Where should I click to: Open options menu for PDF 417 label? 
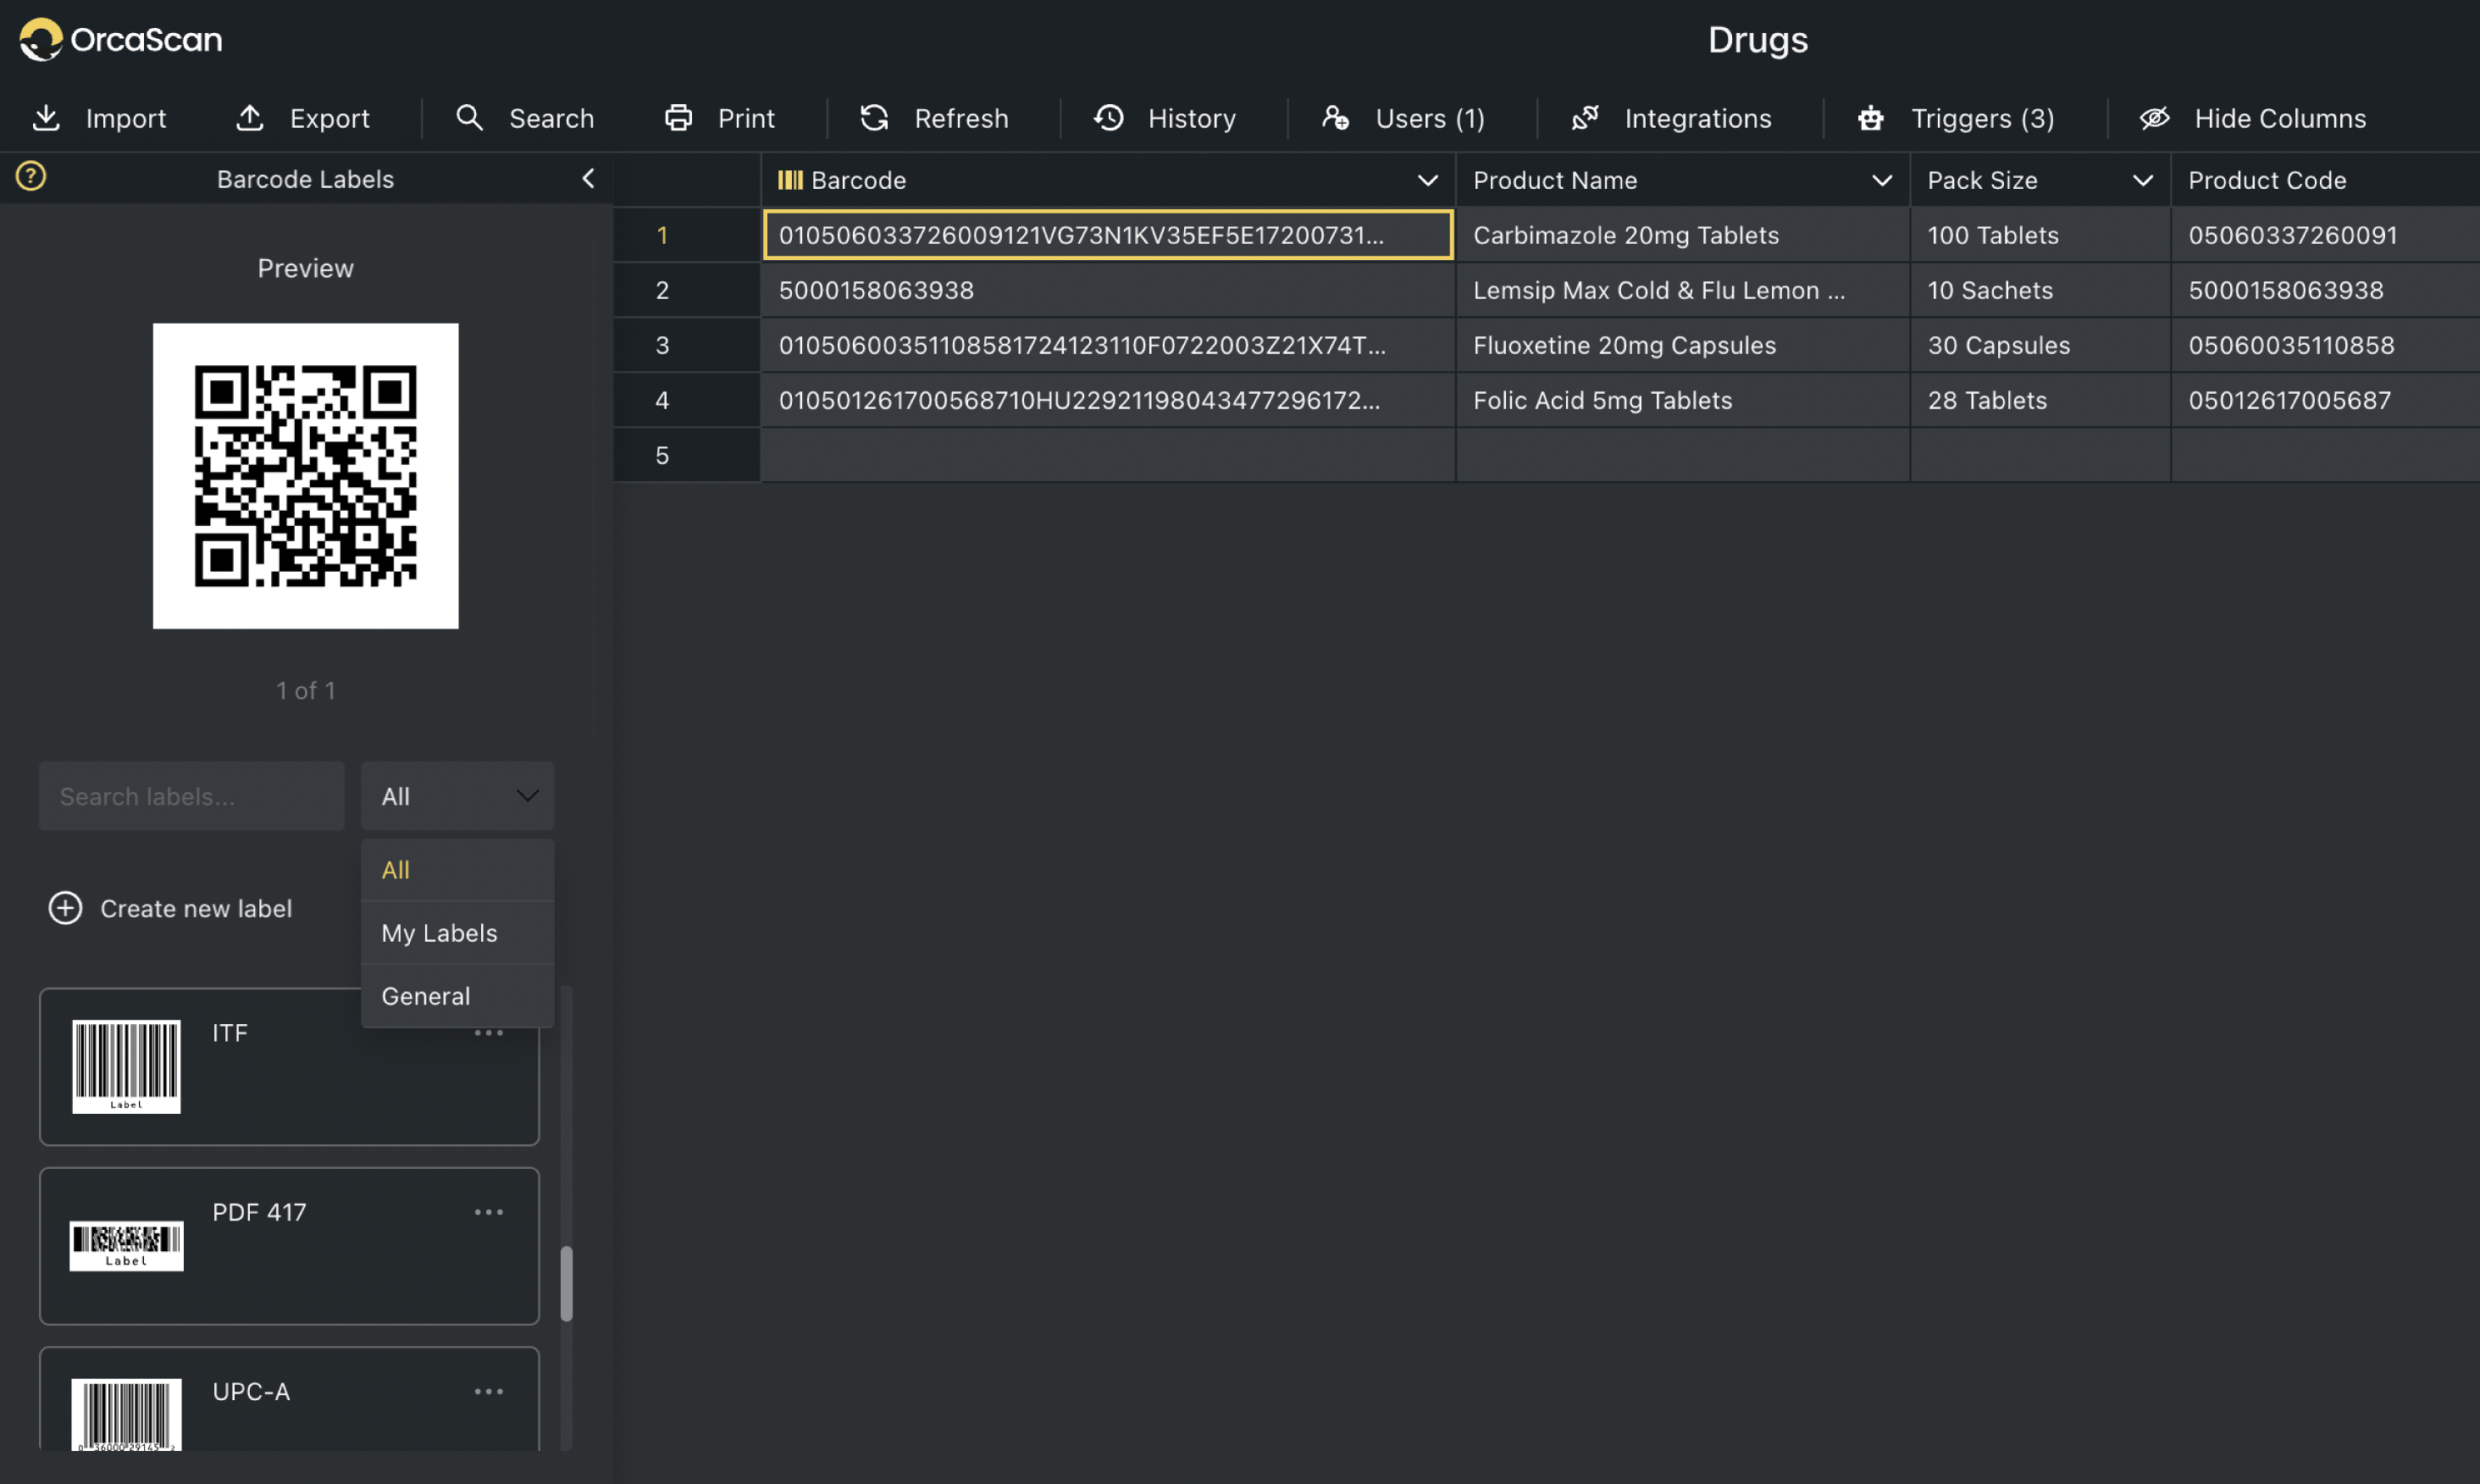(x=489, y=1212)
